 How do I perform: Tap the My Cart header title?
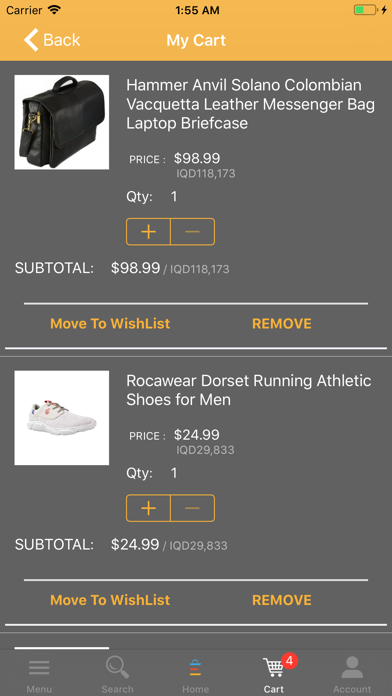[x=196, y=40]
